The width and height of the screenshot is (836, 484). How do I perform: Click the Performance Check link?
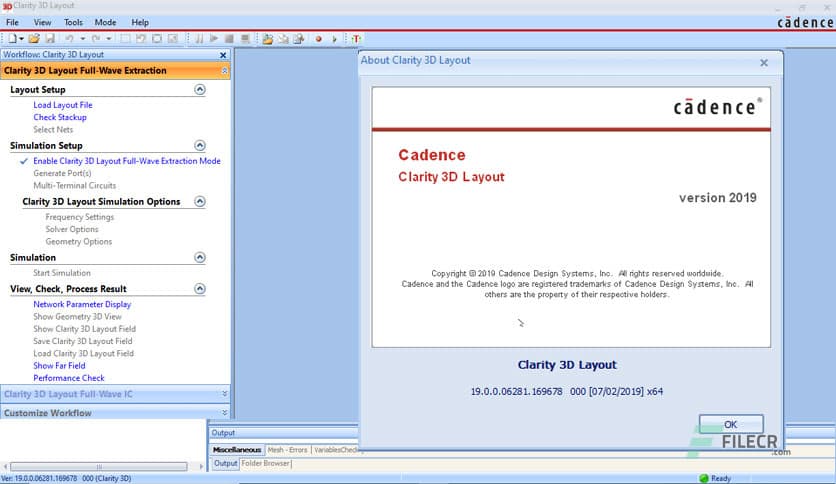pos(69,378)
